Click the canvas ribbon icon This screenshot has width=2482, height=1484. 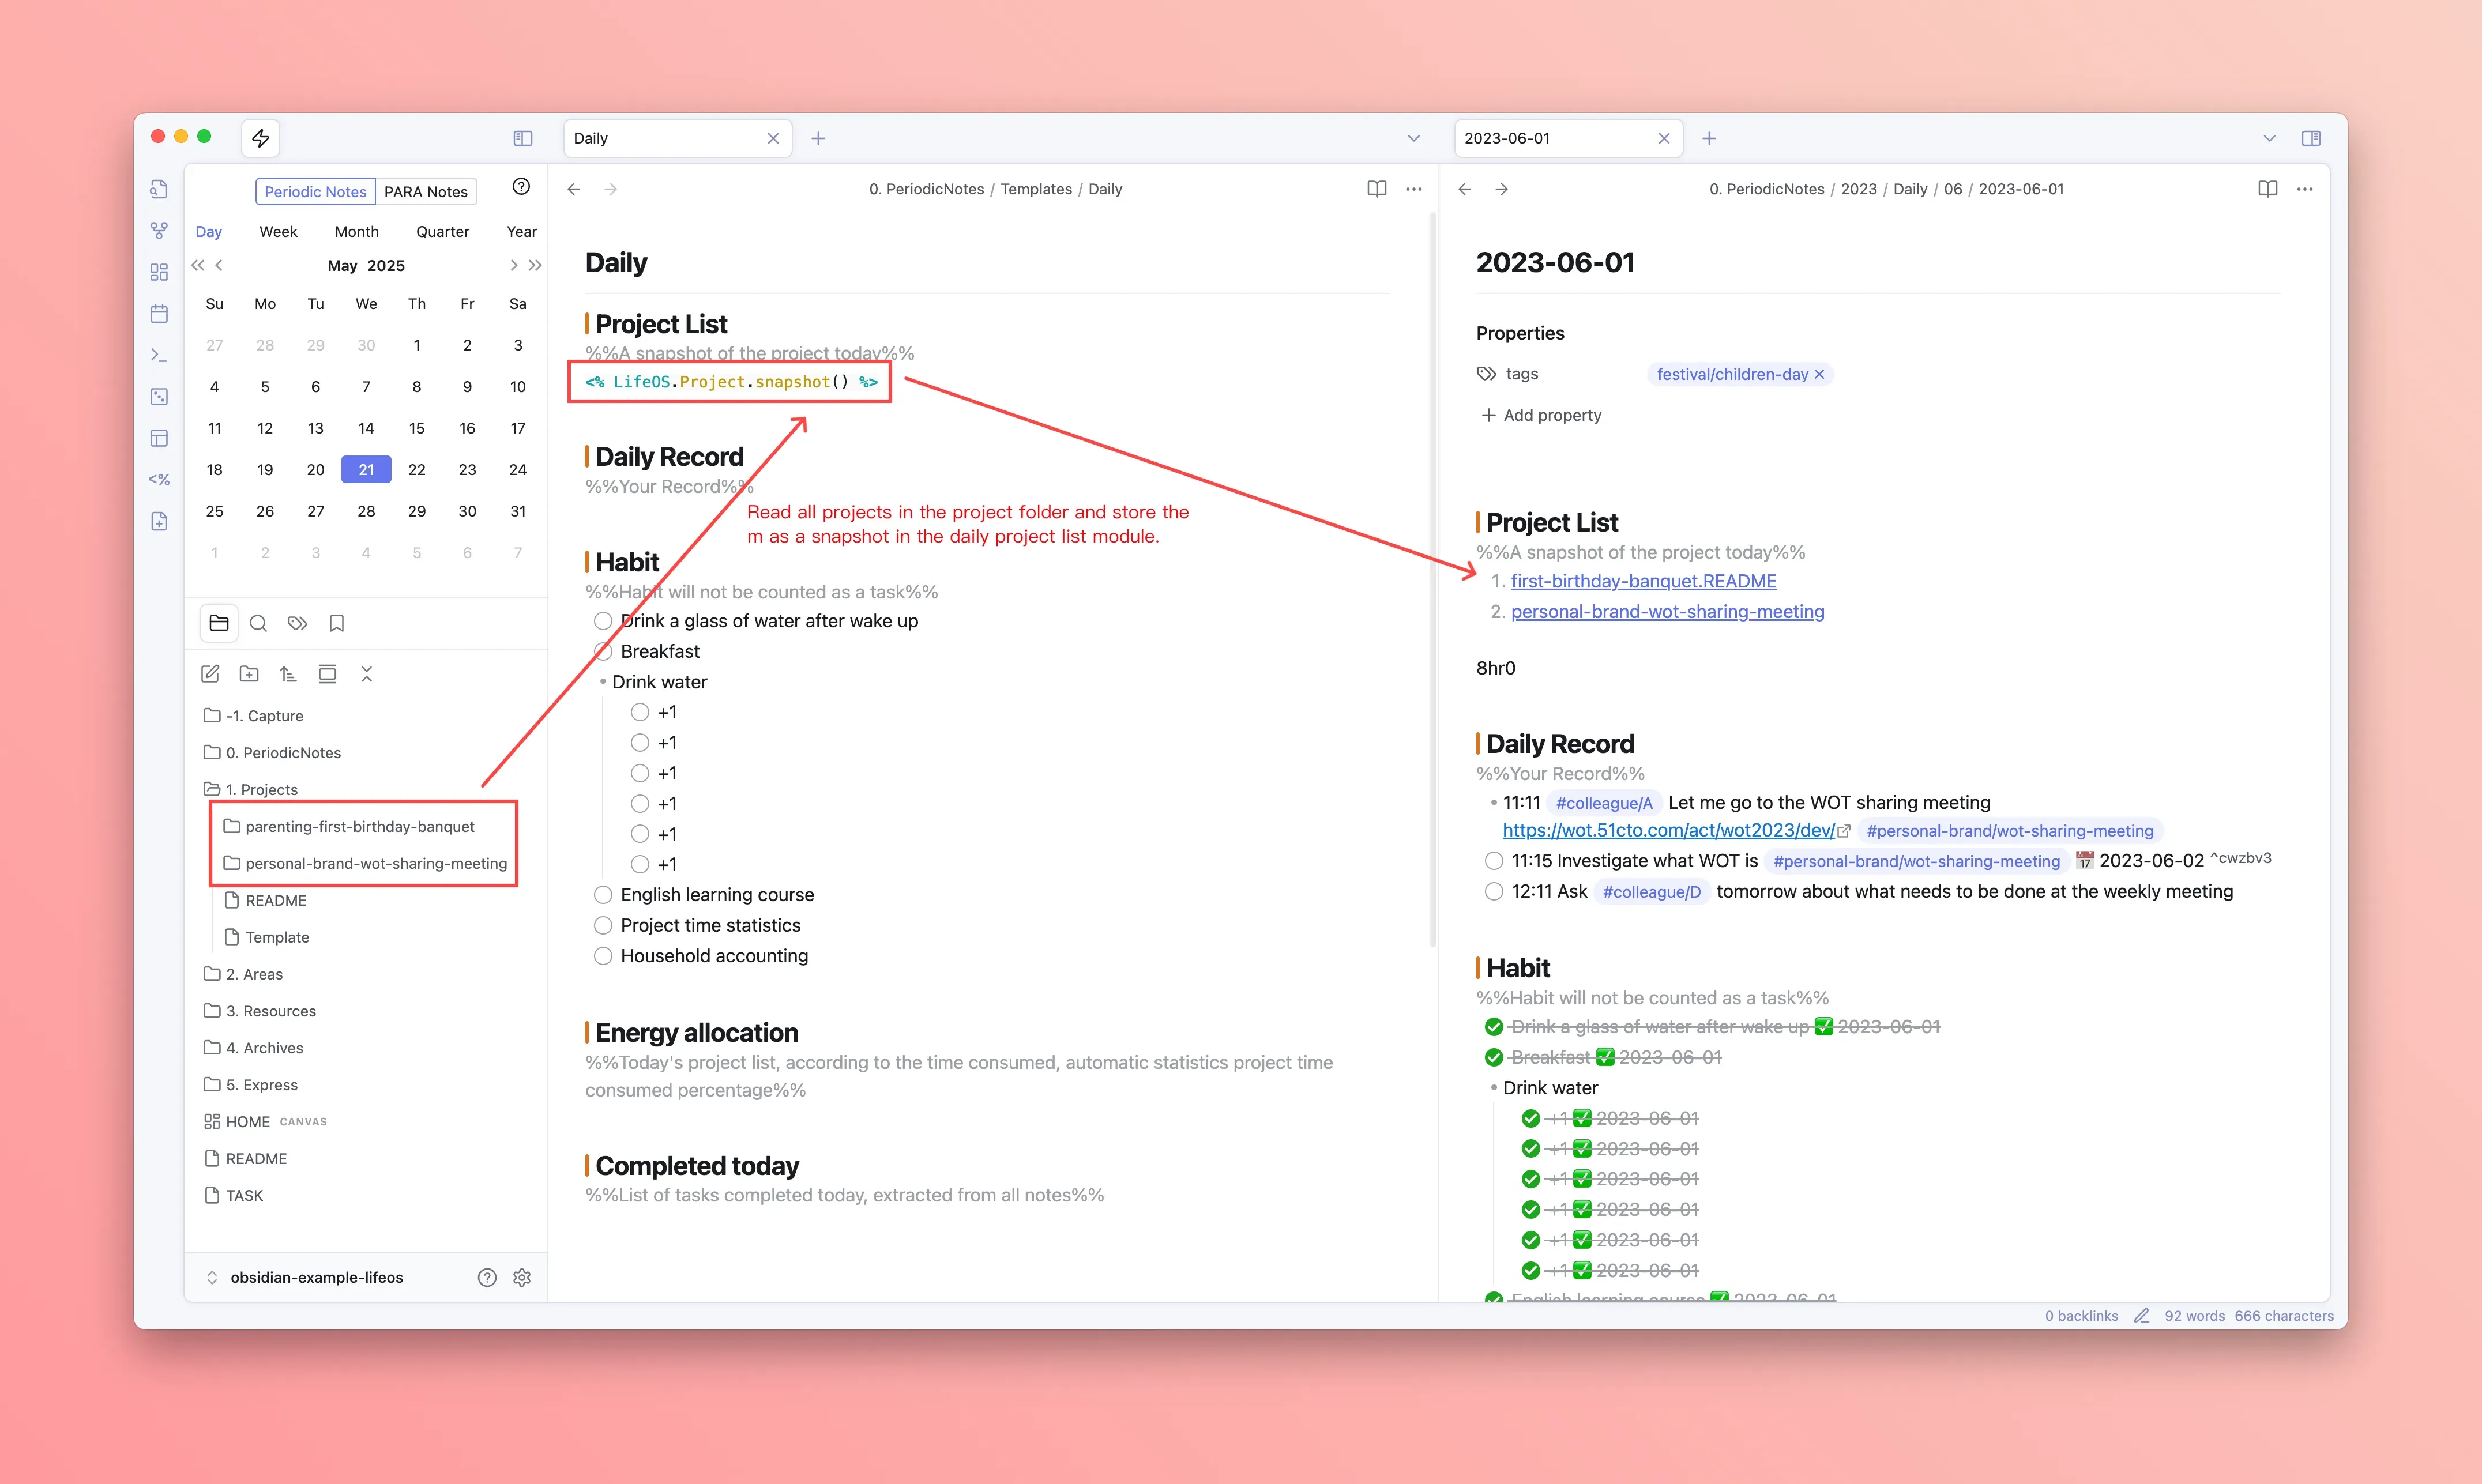click(x=159, y=272)
